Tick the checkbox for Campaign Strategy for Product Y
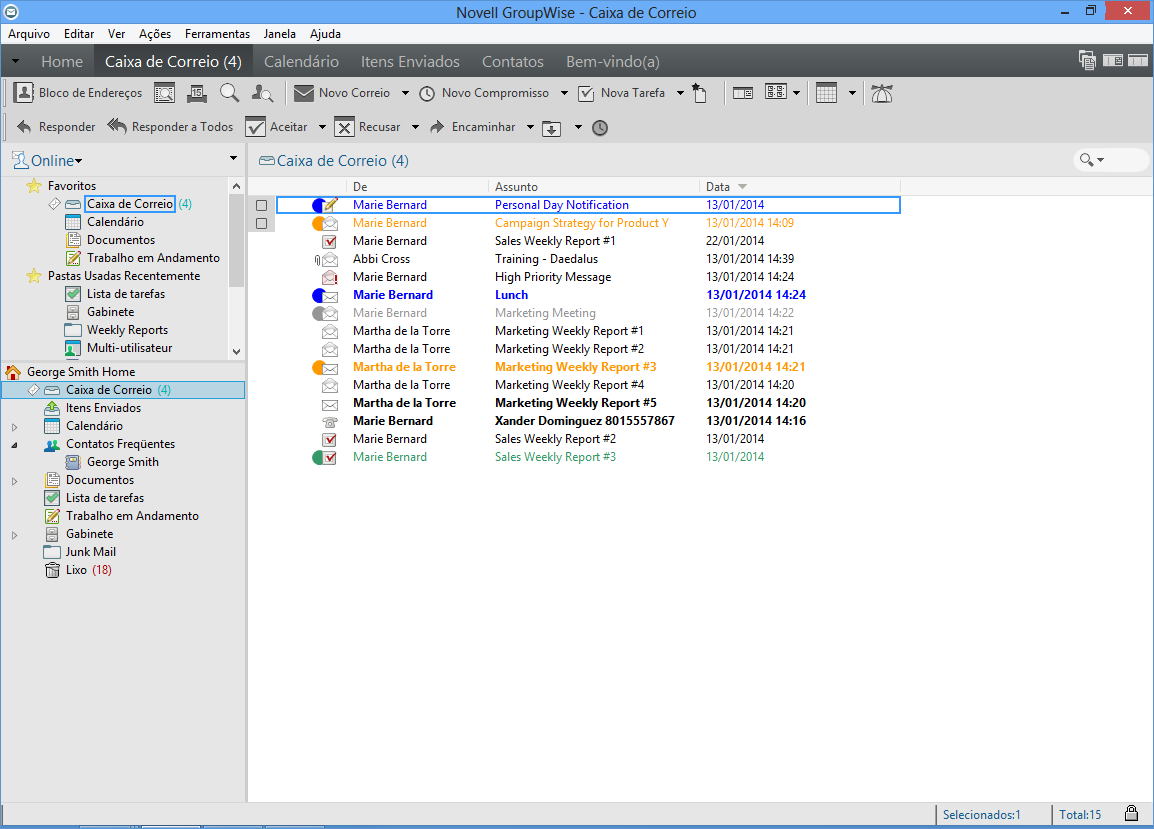This screenshot has height=829, width=1154. [261, 223]
